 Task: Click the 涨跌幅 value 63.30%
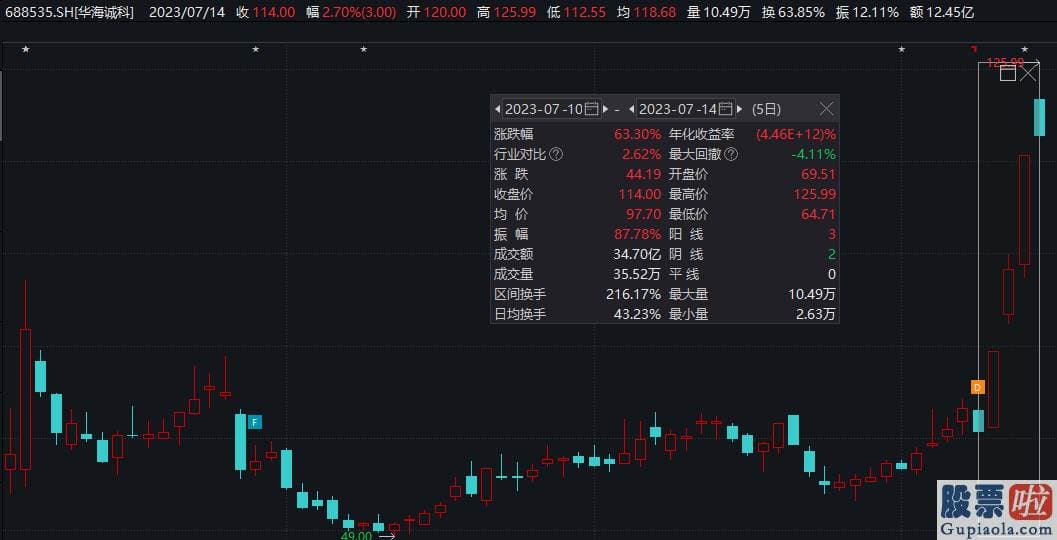(x=637, y=134)
